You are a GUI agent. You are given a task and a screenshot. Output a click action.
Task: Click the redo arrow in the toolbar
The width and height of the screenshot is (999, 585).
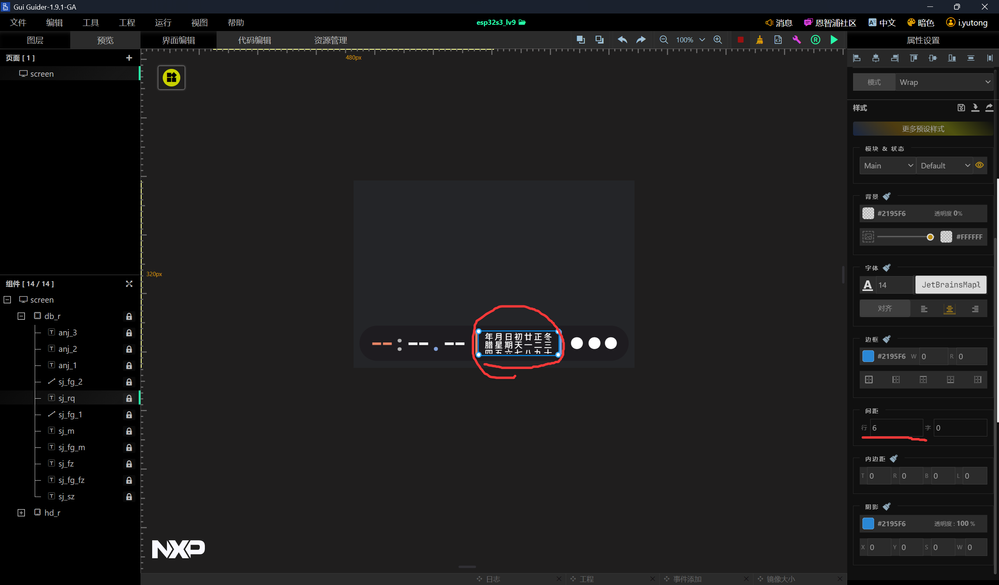tap(641, 40)
